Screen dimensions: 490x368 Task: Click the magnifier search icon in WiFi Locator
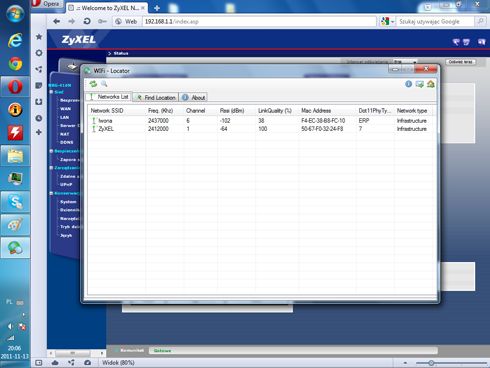(104, 84)
